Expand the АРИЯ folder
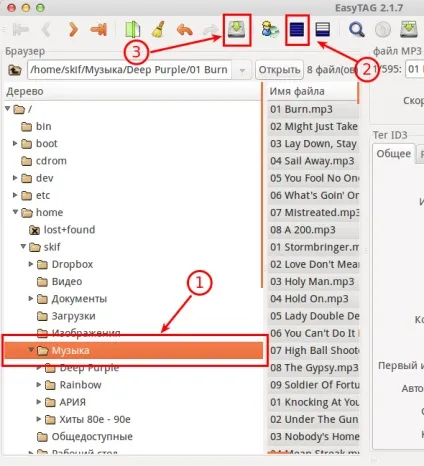 39,402
